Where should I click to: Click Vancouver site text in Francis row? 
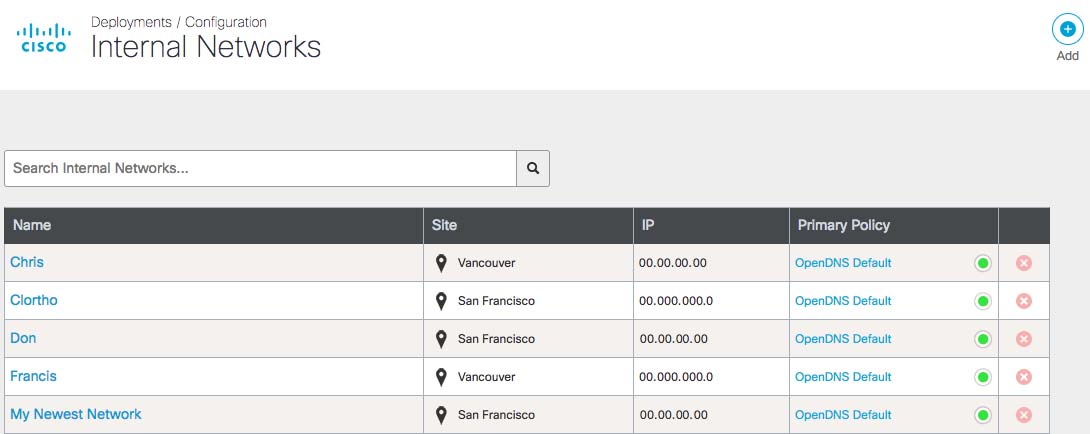[487, 377]
